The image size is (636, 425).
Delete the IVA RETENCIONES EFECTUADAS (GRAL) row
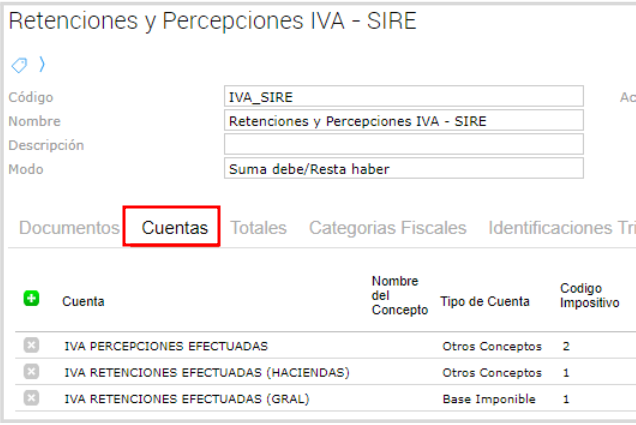coord(31,398)
